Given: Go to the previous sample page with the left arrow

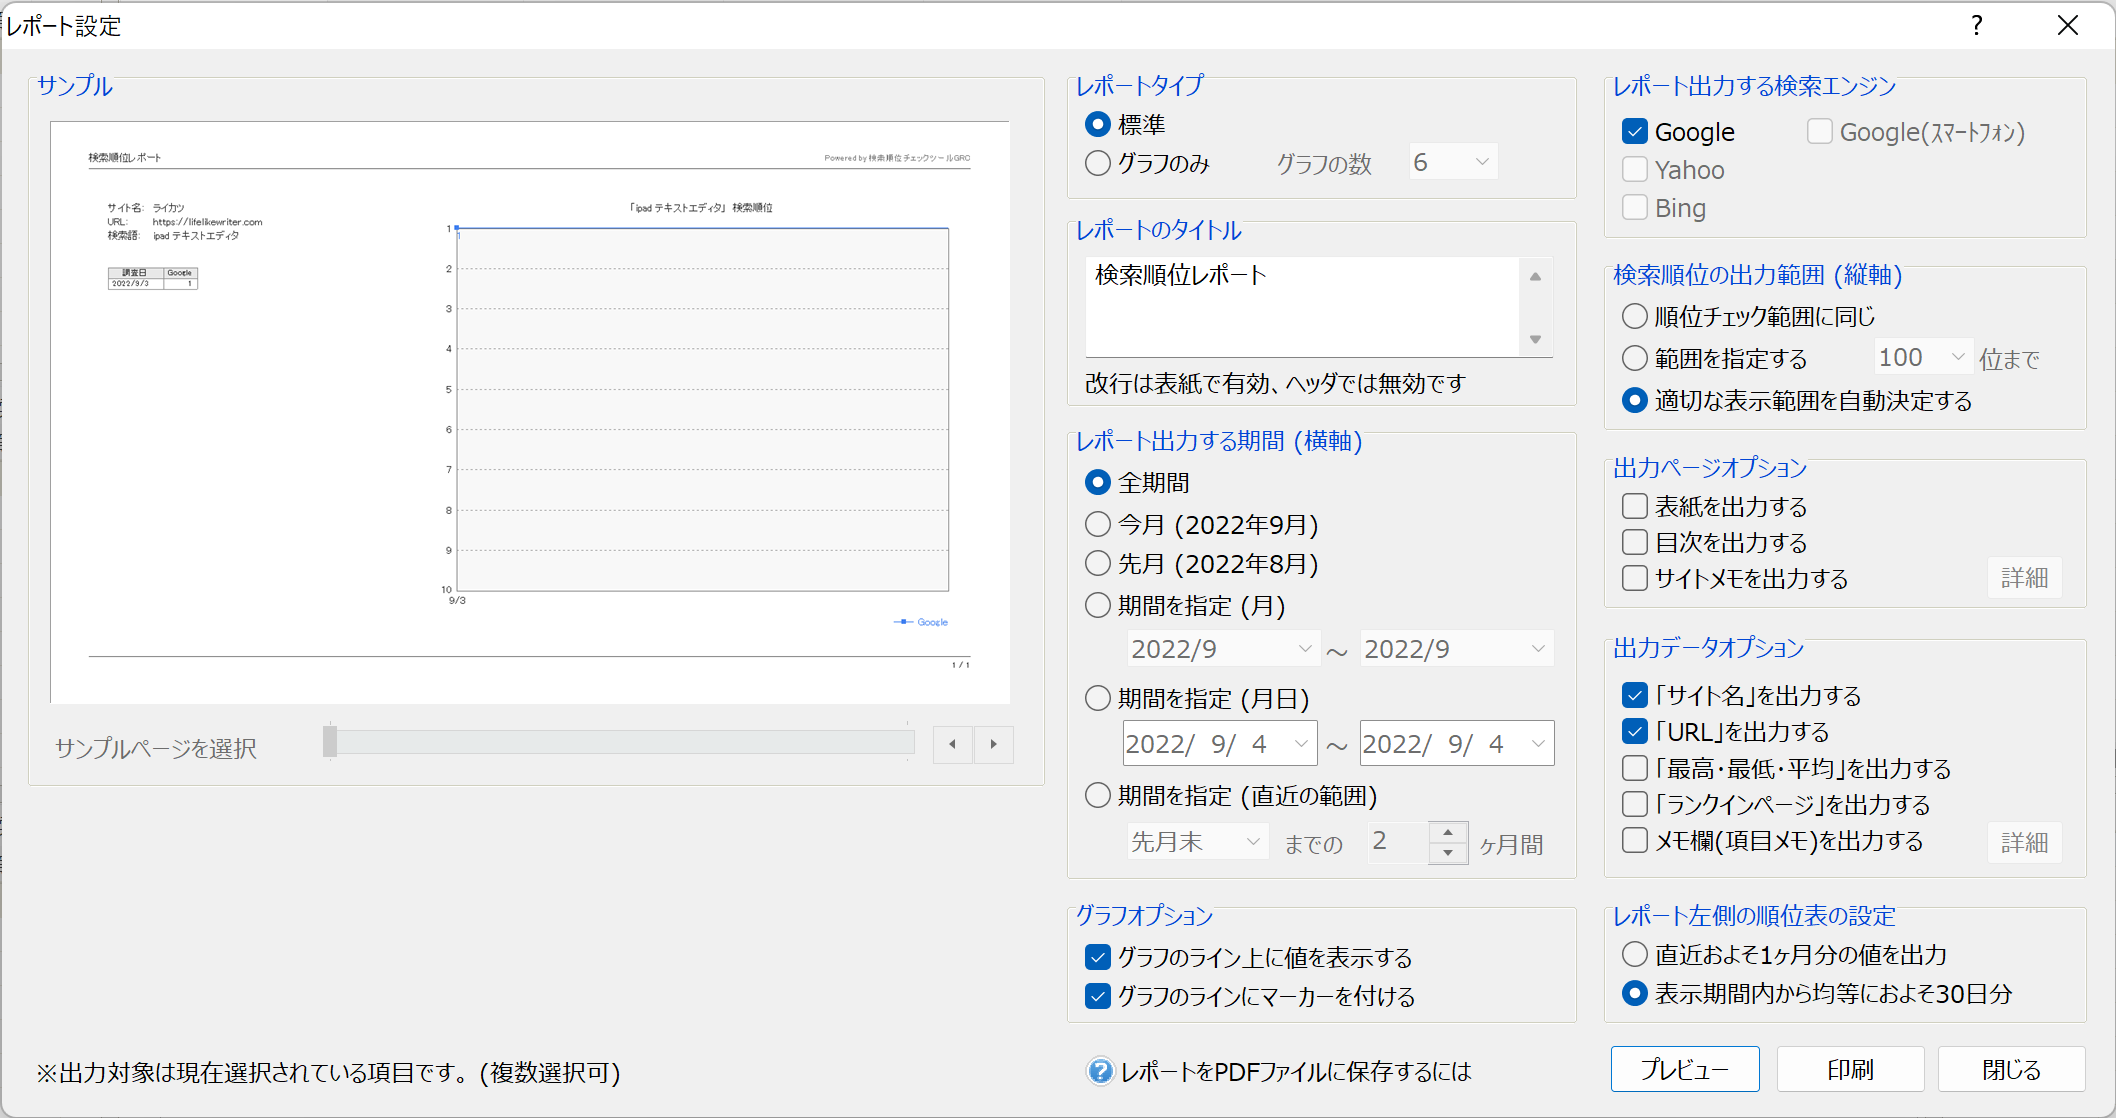Looking at the screenshot, I should (x=952, y=744).
